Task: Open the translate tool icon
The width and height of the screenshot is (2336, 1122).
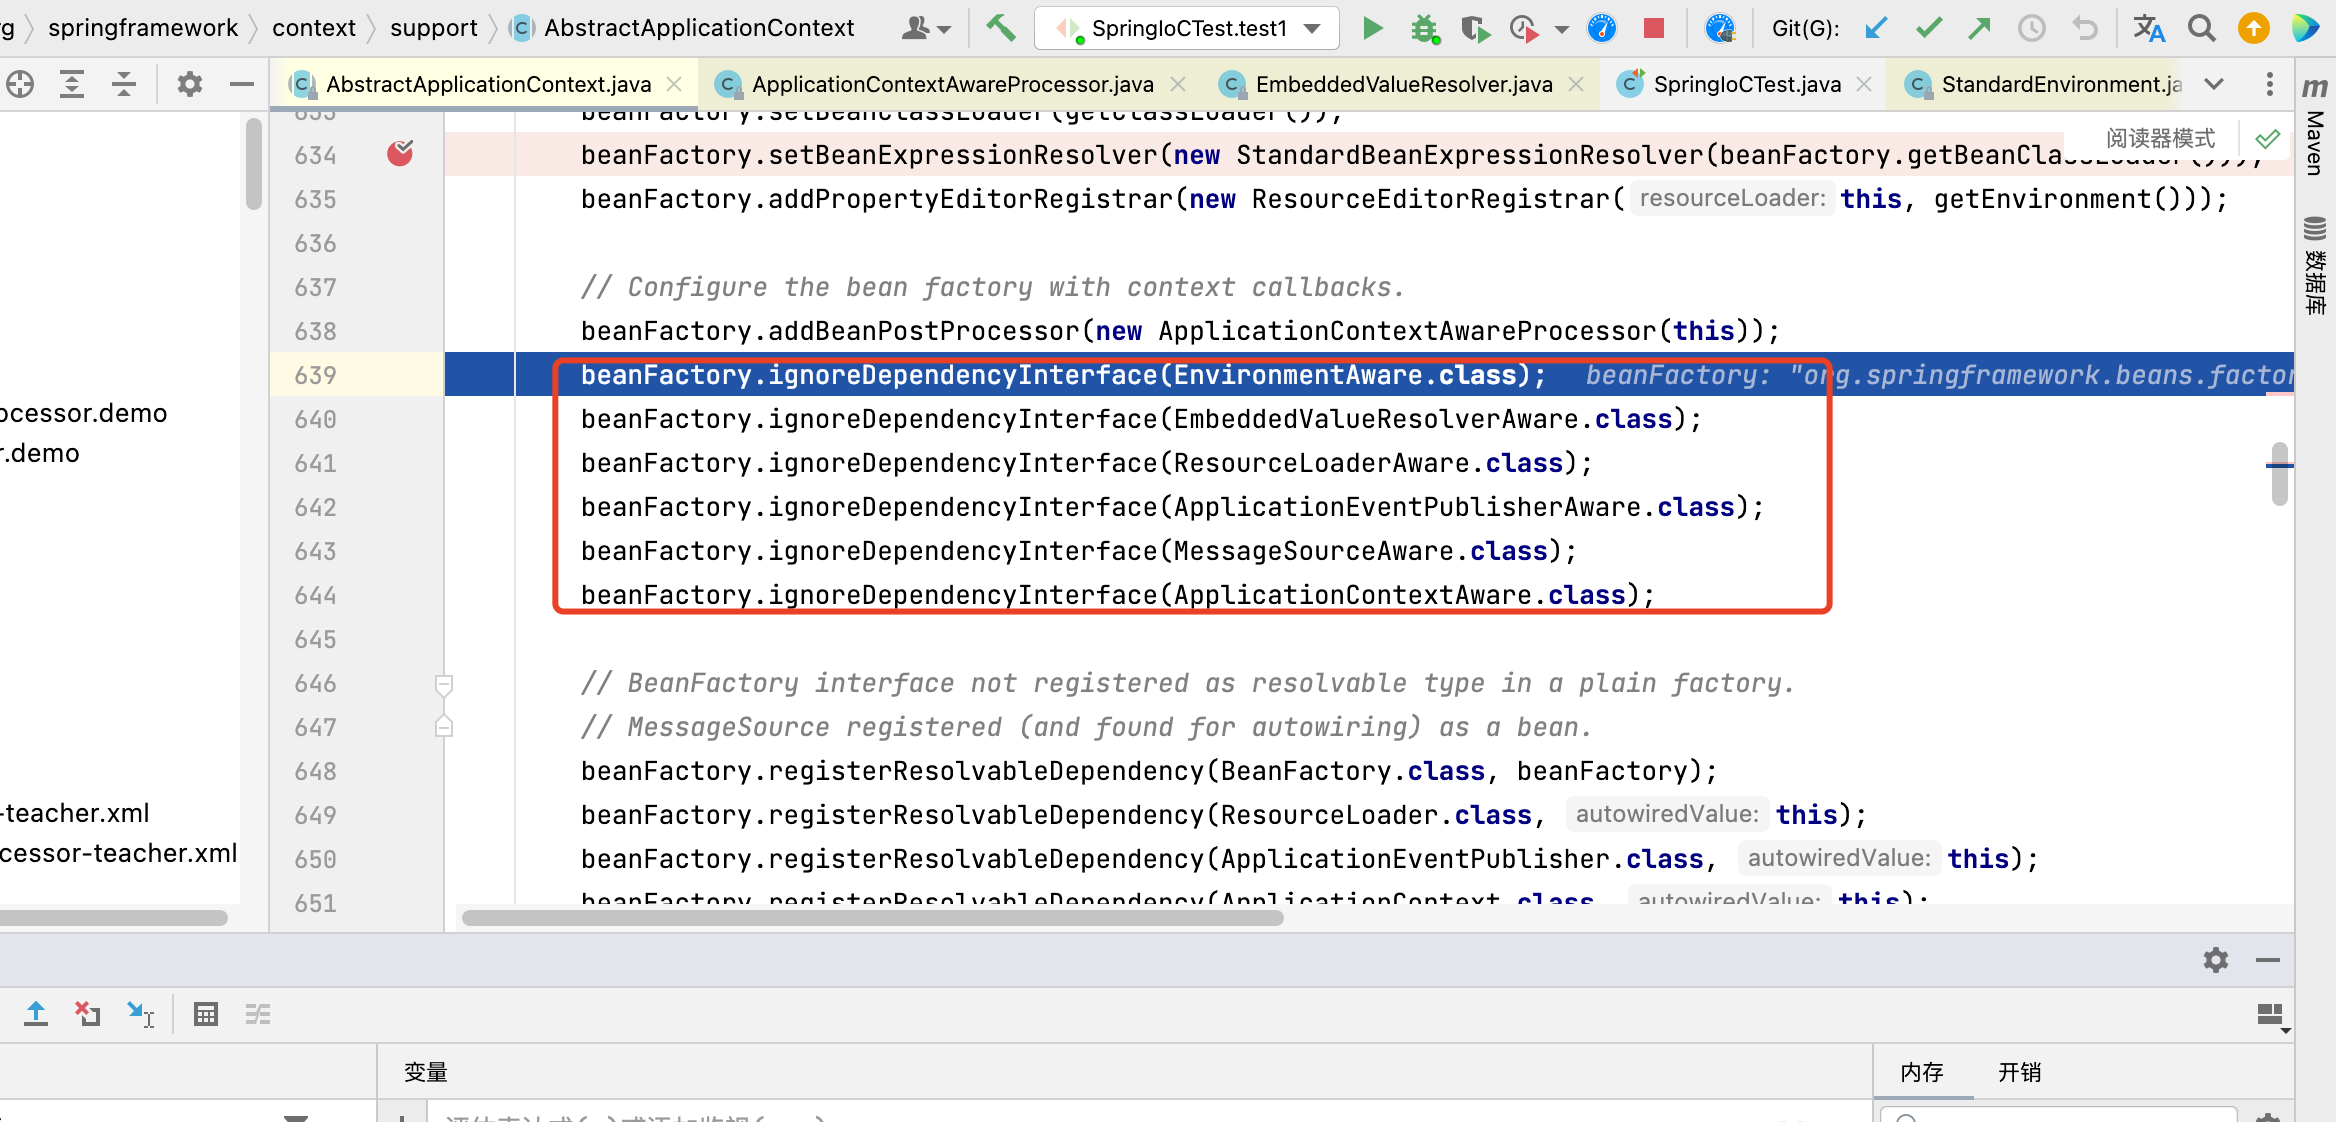Action: (2148, 28)
